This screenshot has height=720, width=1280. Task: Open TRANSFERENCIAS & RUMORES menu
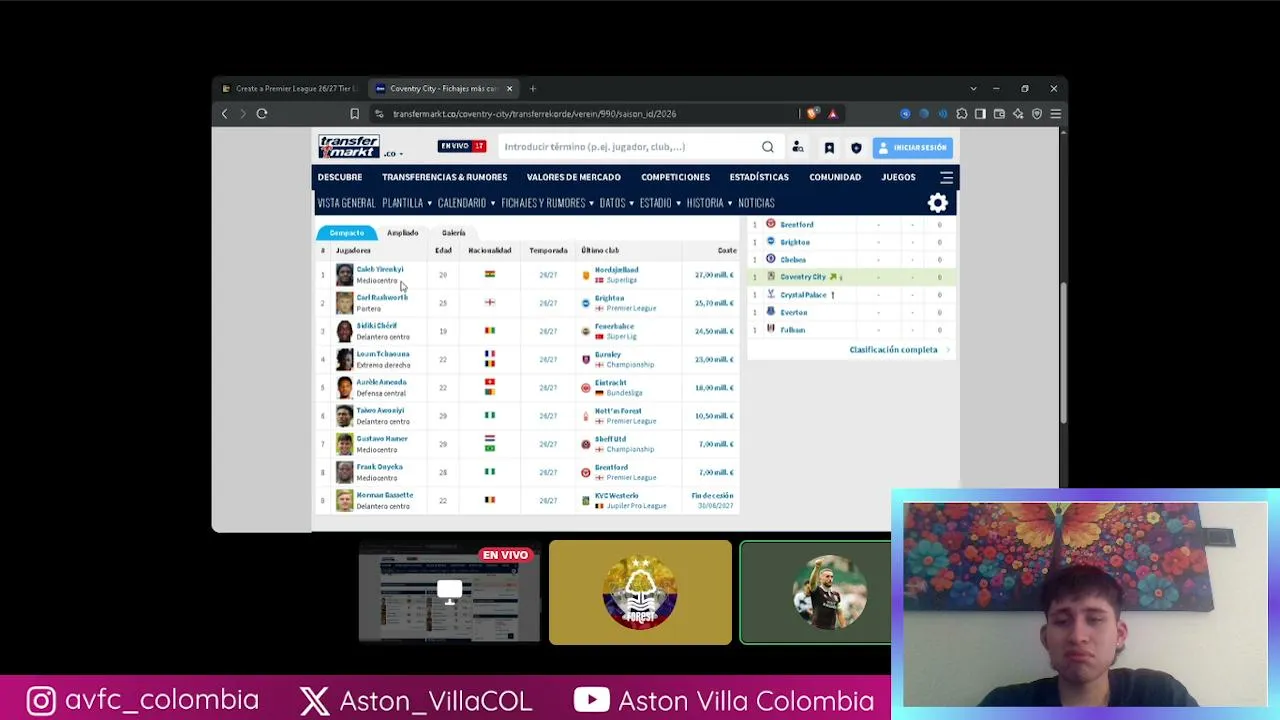point(444,177)
